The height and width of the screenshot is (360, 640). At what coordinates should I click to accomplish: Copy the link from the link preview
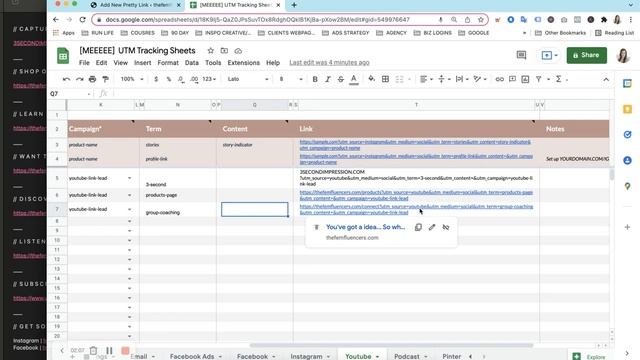click(x=418, y=227)
